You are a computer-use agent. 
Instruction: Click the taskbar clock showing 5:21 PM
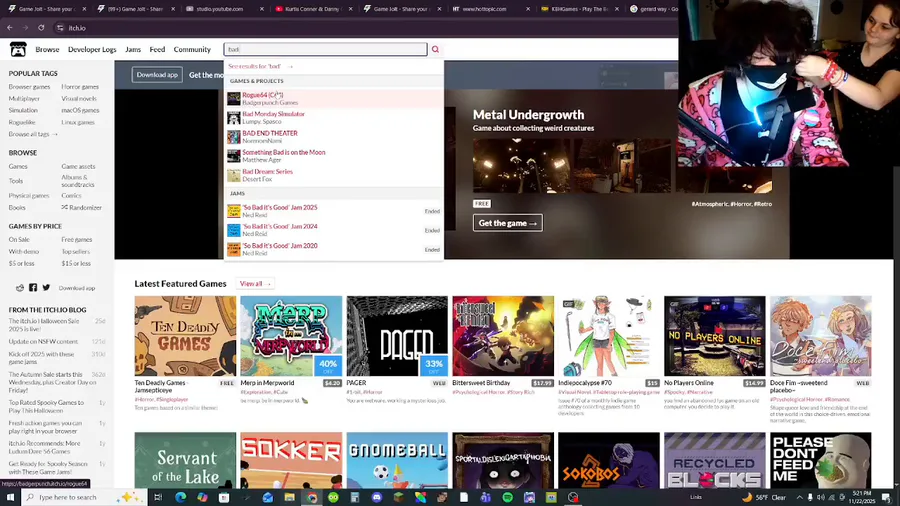pos(862,497)
